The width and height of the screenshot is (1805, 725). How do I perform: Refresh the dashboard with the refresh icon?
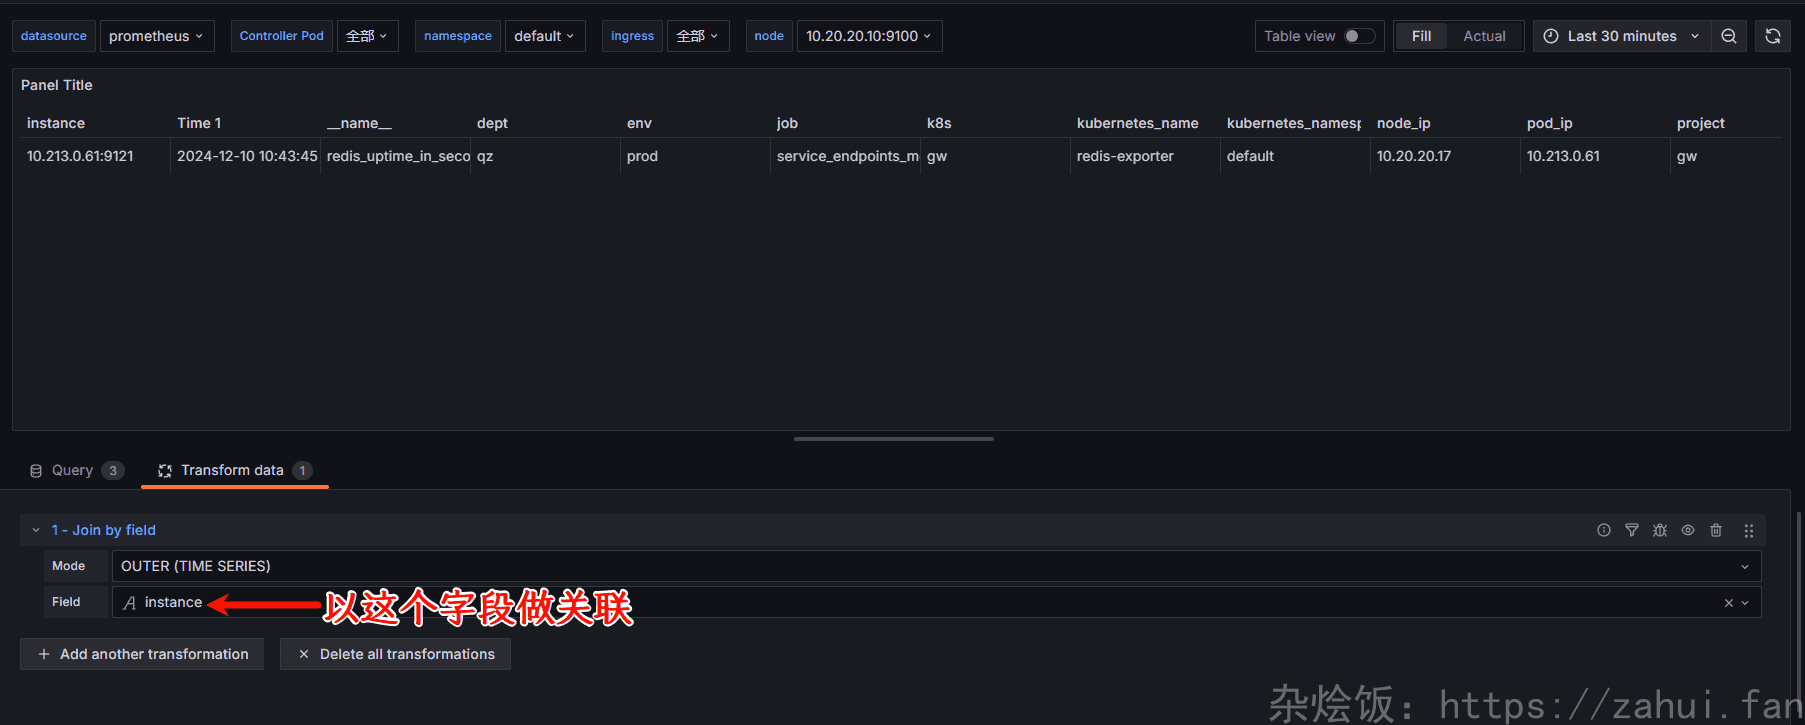(1772, 36)
